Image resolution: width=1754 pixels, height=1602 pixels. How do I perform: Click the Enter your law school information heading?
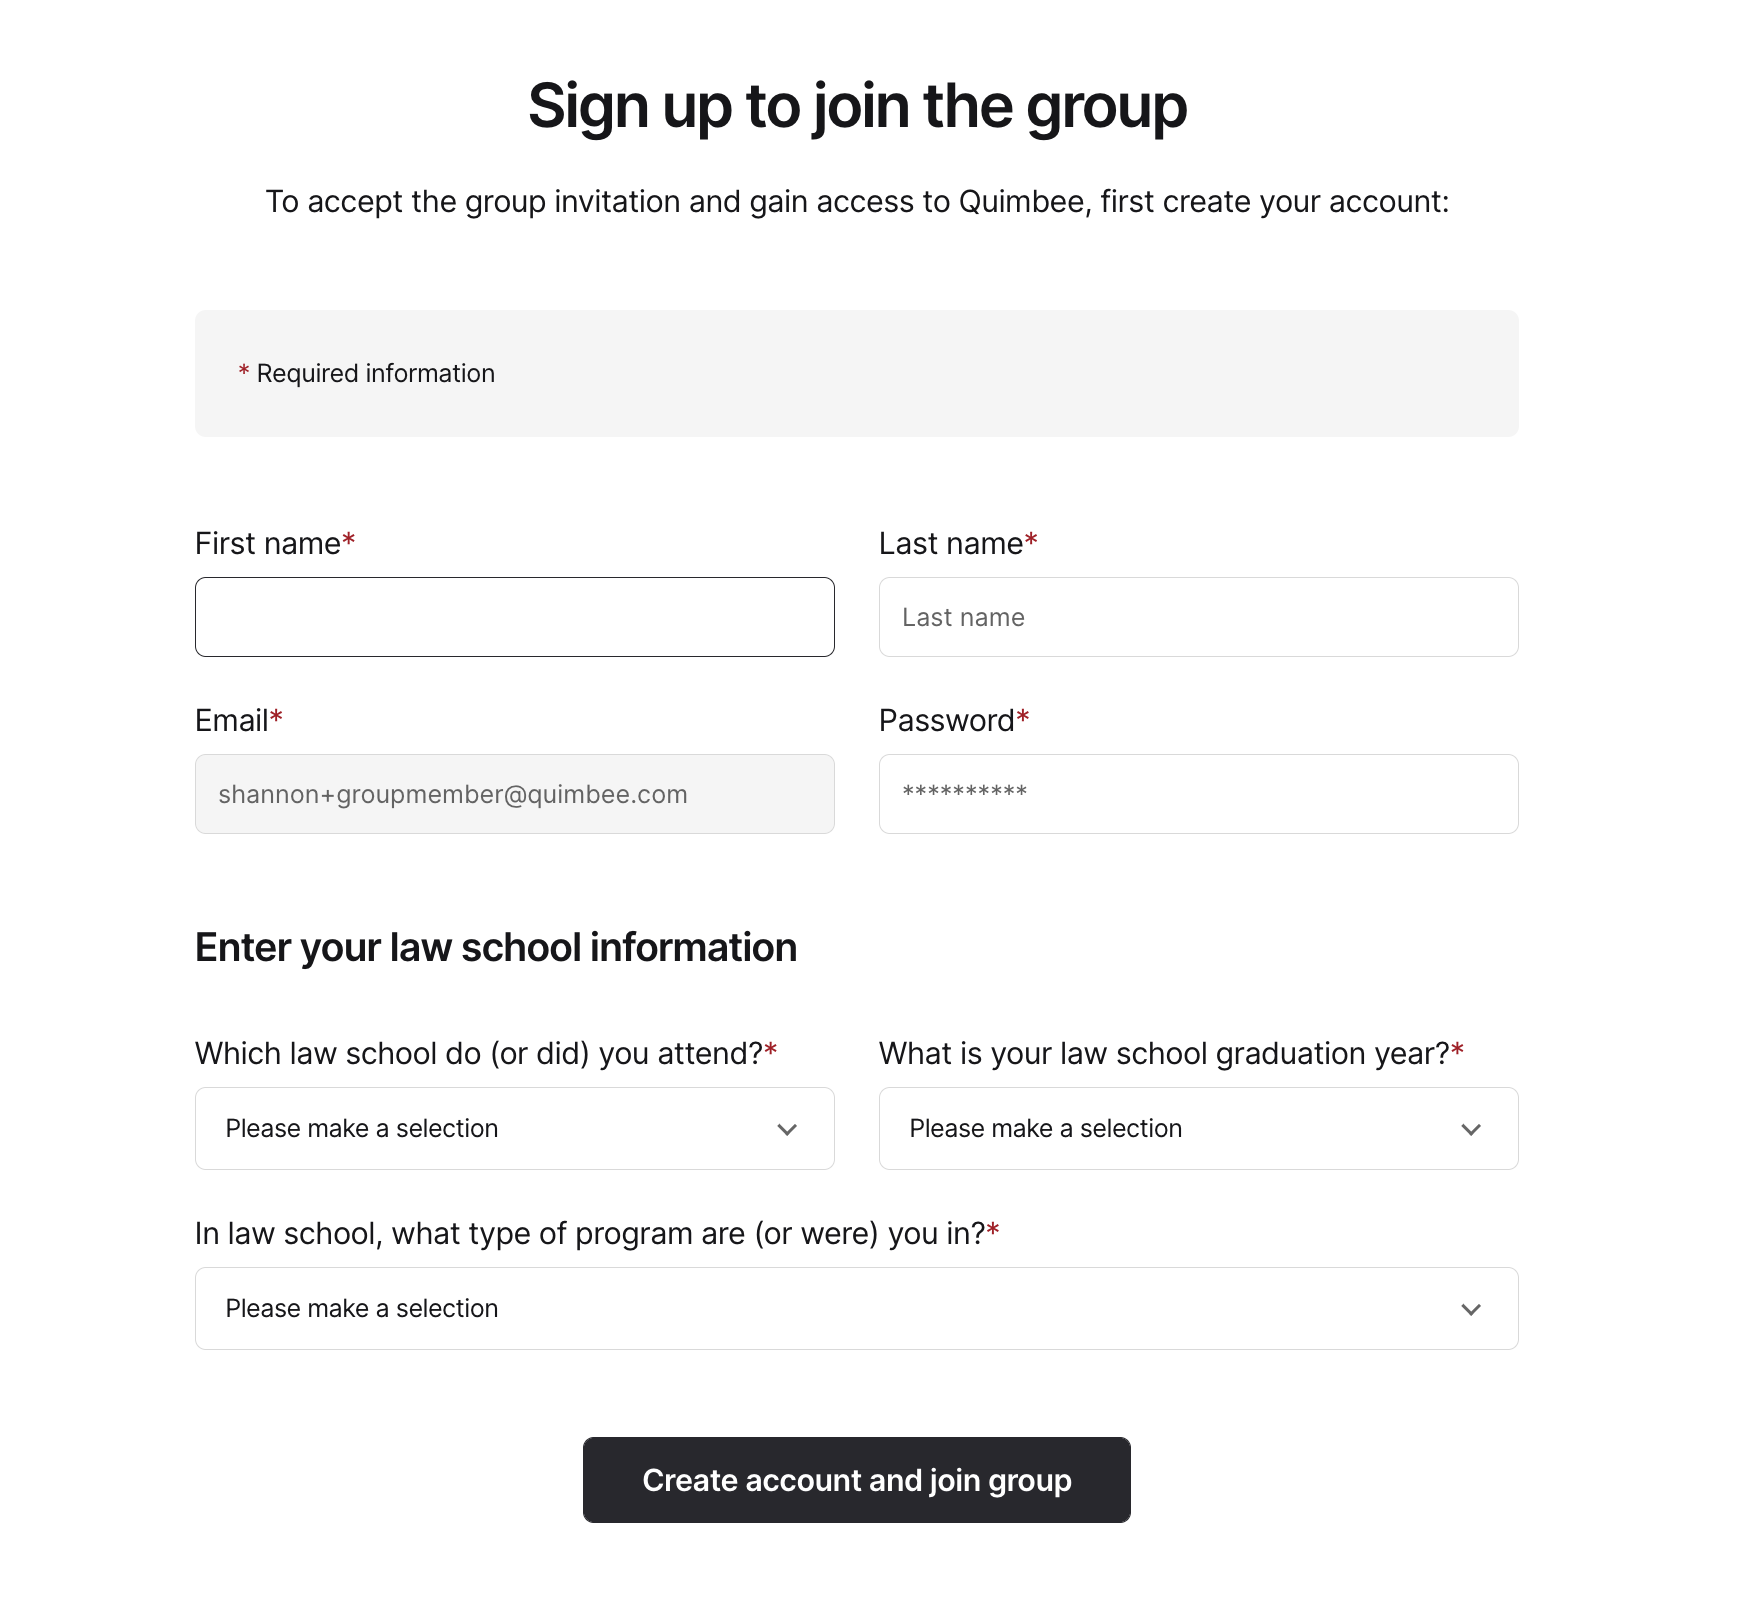tap(496, 947)
